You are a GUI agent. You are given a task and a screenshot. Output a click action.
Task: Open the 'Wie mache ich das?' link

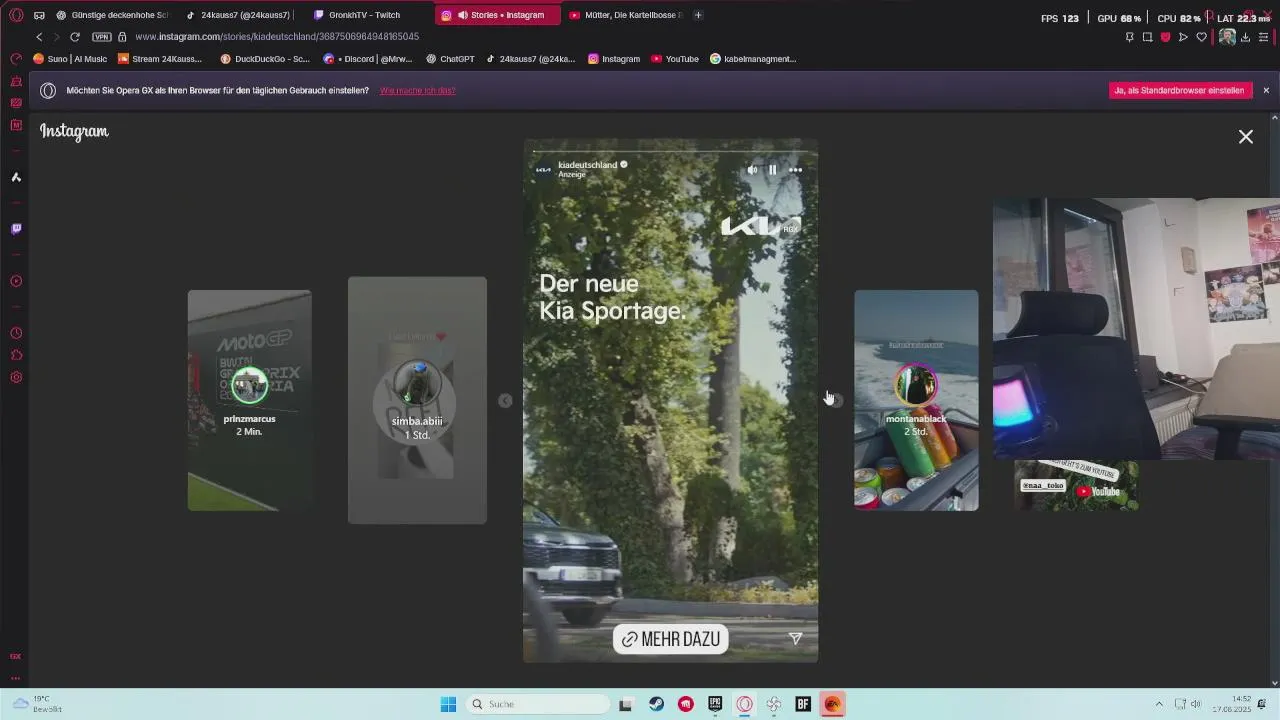pos(418,90)
